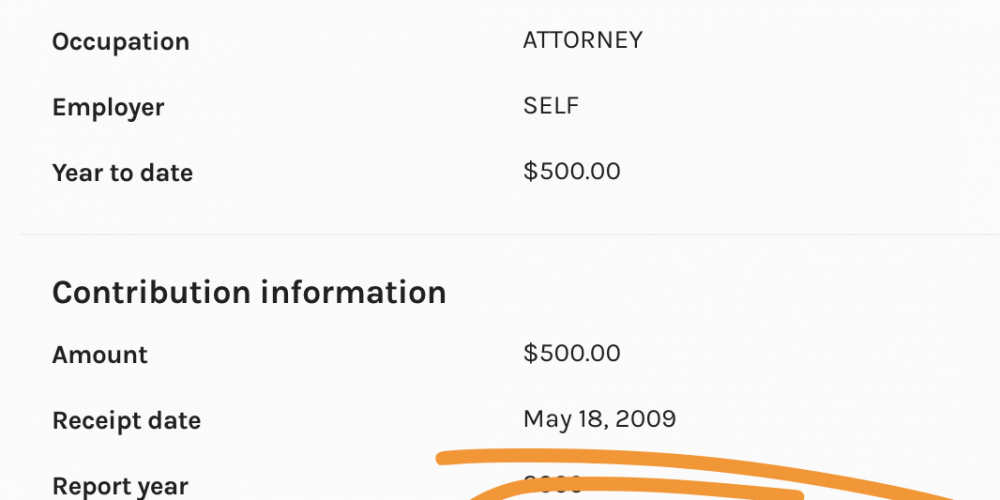Select the ATTORNEY occupation value
The width and height of the screenshot is (1000, 500).
tap(583, 40)
